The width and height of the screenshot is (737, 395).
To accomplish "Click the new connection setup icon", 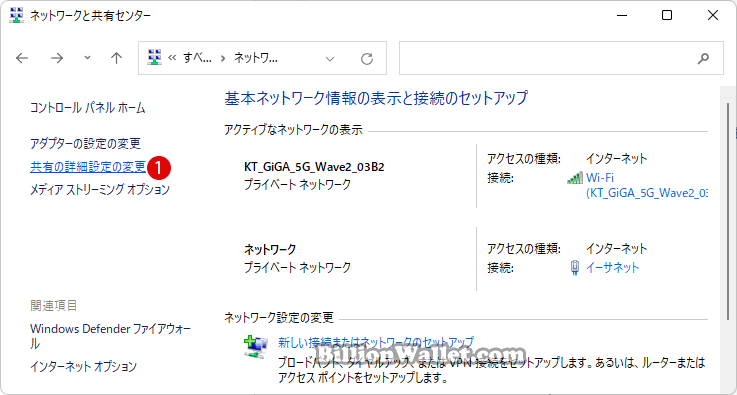I will tap(256, 347).
